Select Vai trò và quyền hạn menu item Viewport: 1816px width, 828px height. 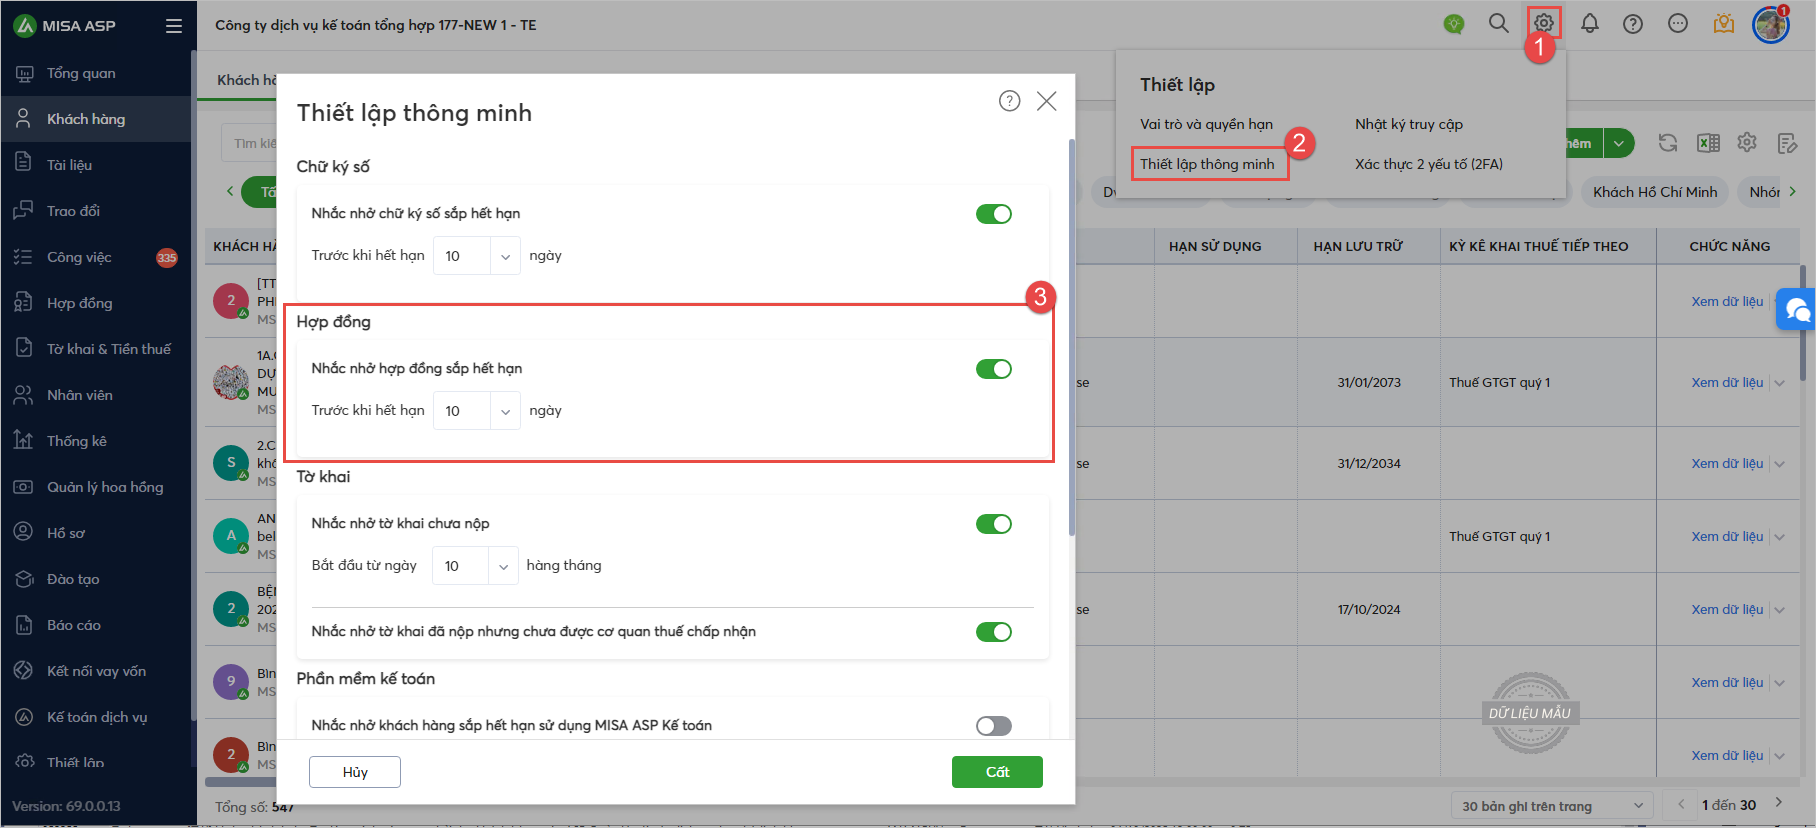[x=1206, y=124]
